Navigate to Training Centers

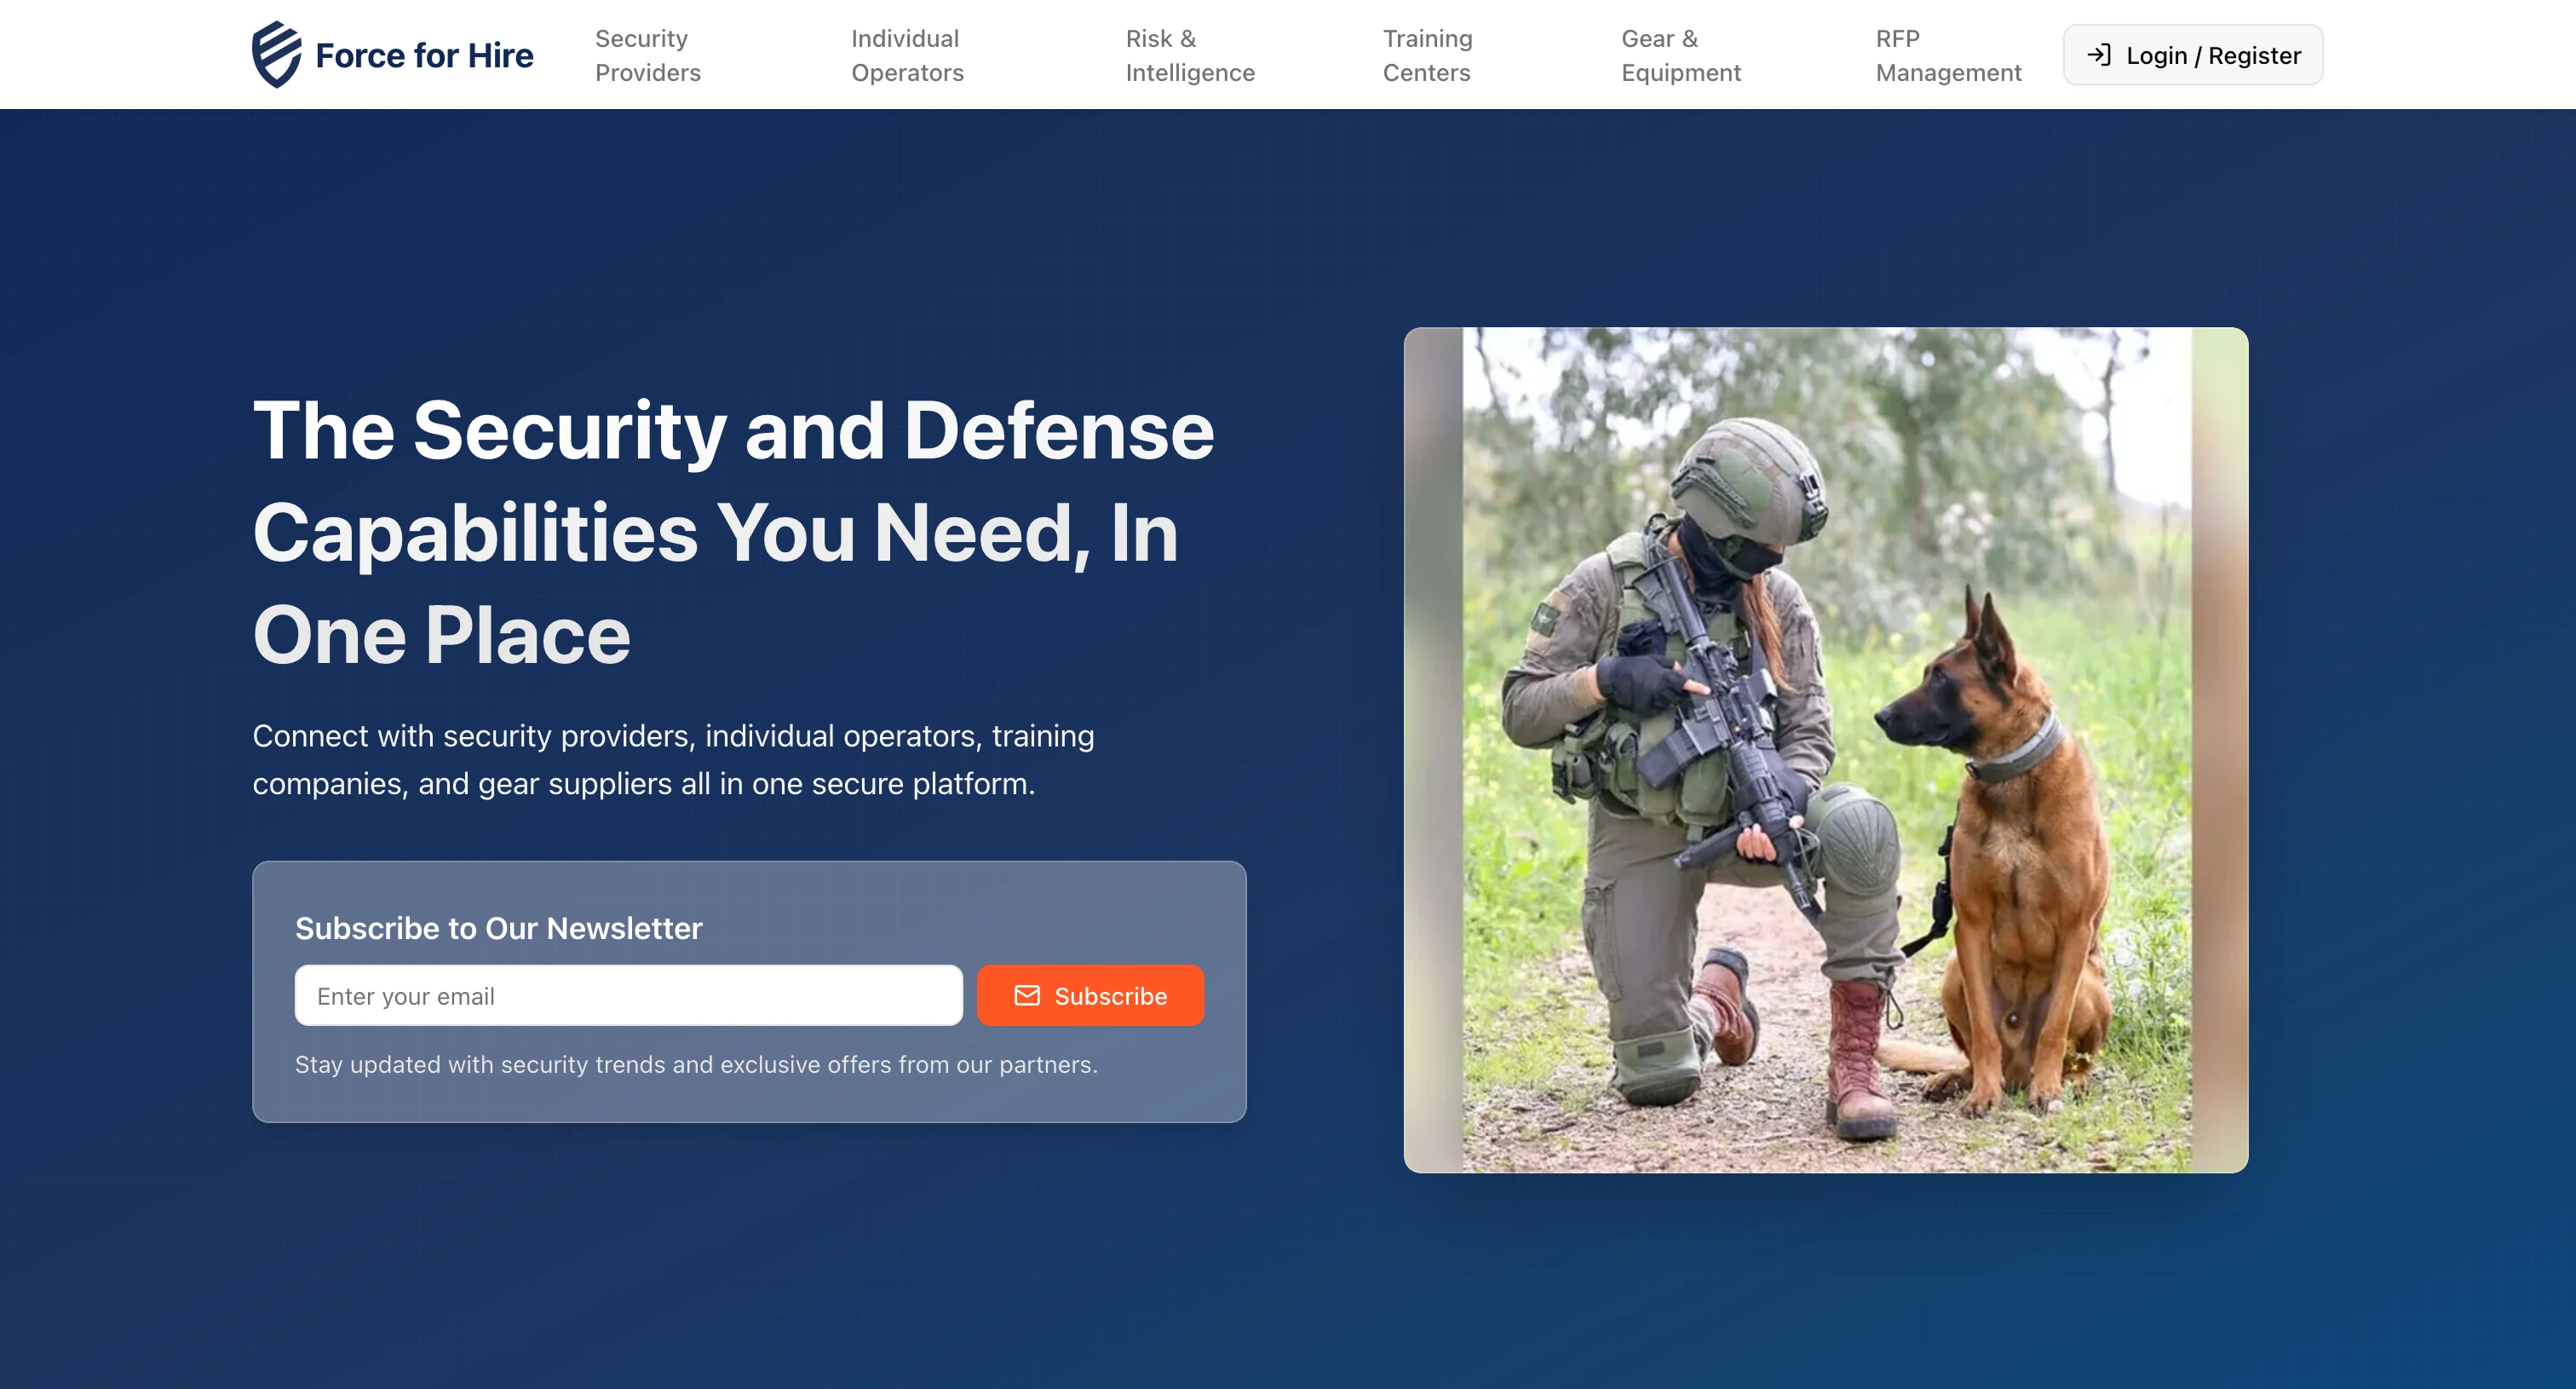coord(1426,55)
